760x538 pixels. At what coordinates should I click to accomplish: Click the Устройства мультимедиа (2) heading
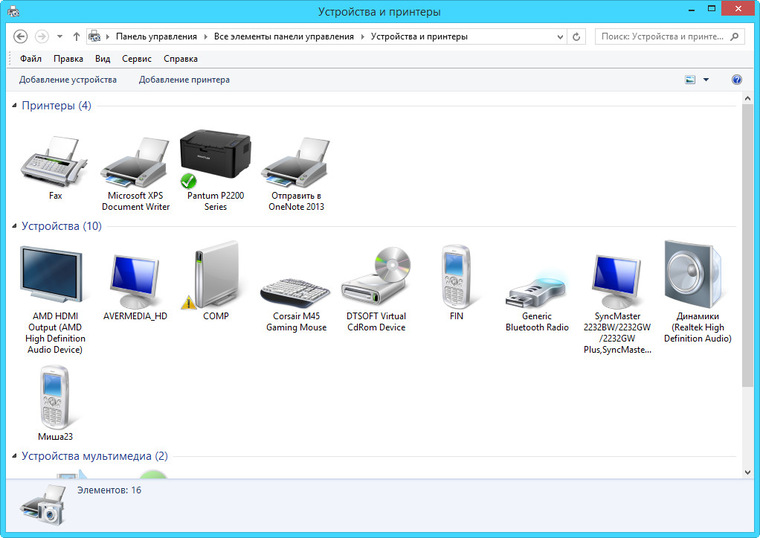[x=95, y=456]
